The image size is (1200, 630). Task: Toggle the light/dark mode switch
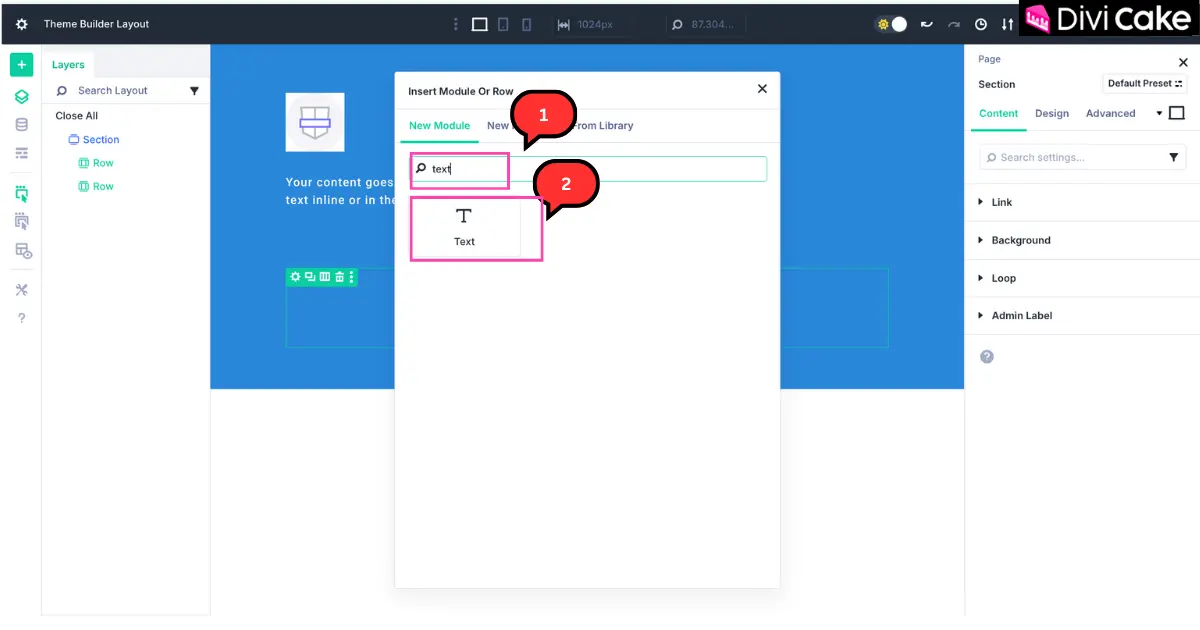click(x=891, y=24)
